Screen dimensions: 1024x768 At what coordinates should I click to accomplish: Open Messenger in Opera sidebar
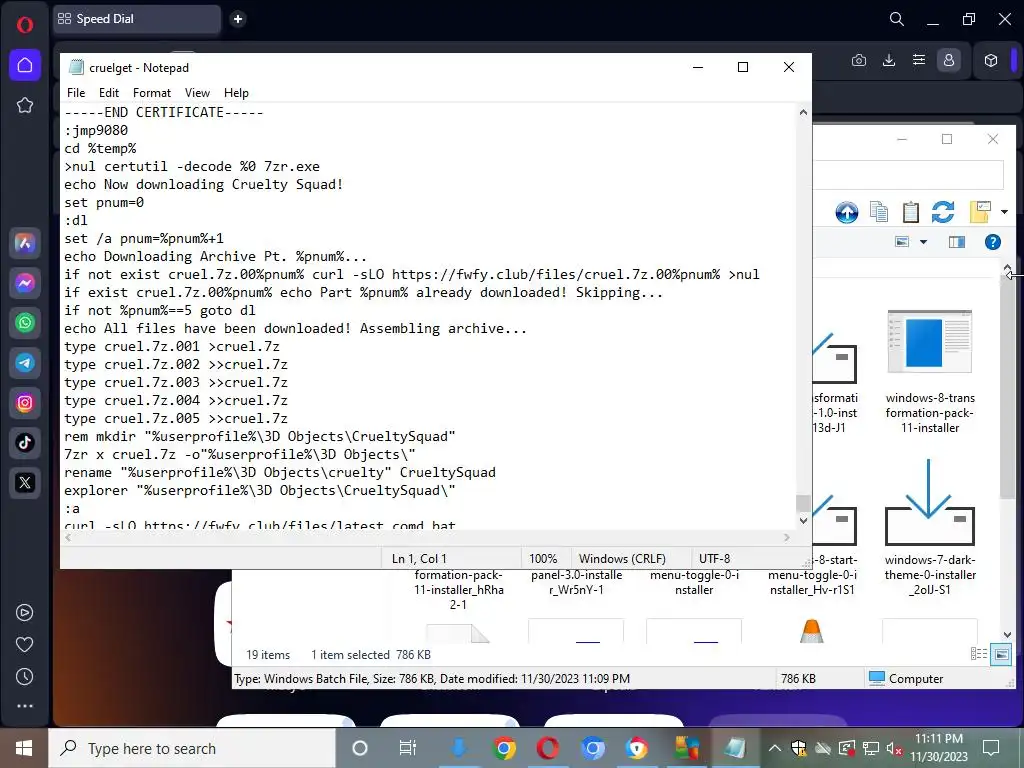[25, 283]
